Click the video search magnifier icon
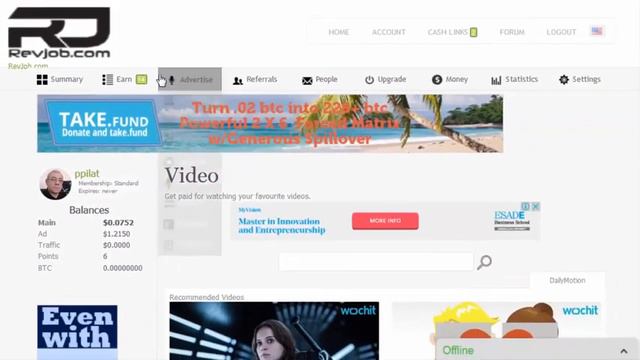Image resolution: width=640 pixels, height=360 pixels. (x=484, y=262)
